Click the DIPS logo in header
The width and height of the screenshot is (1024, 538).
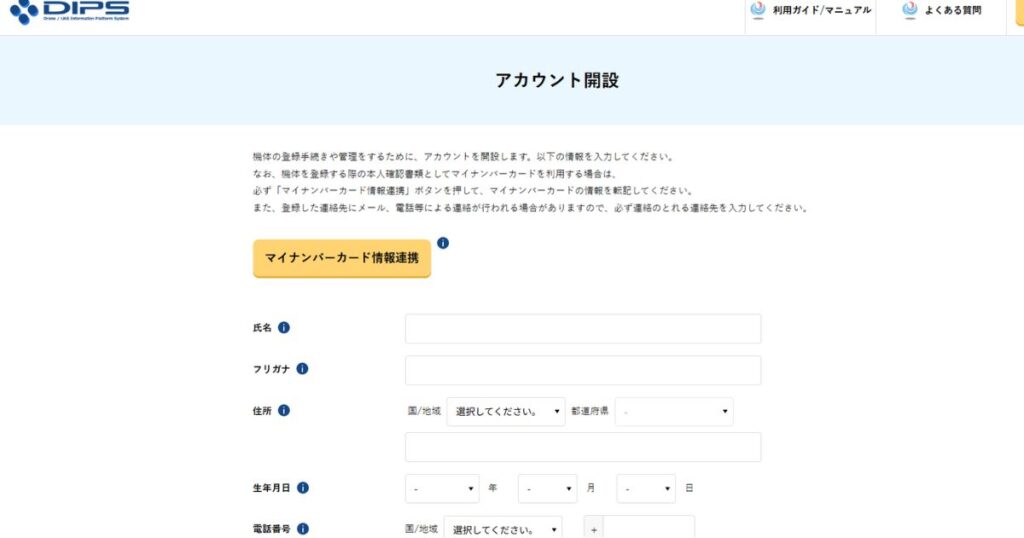tap(69, 11)
